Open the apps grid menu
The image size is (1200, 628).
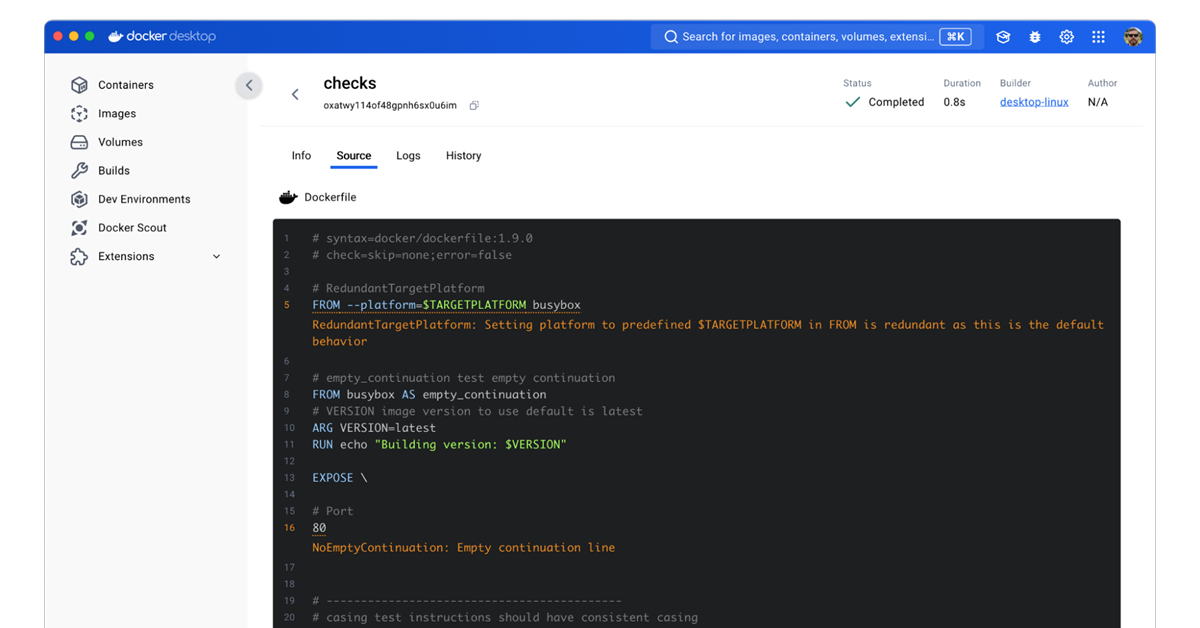(1098, 36)
